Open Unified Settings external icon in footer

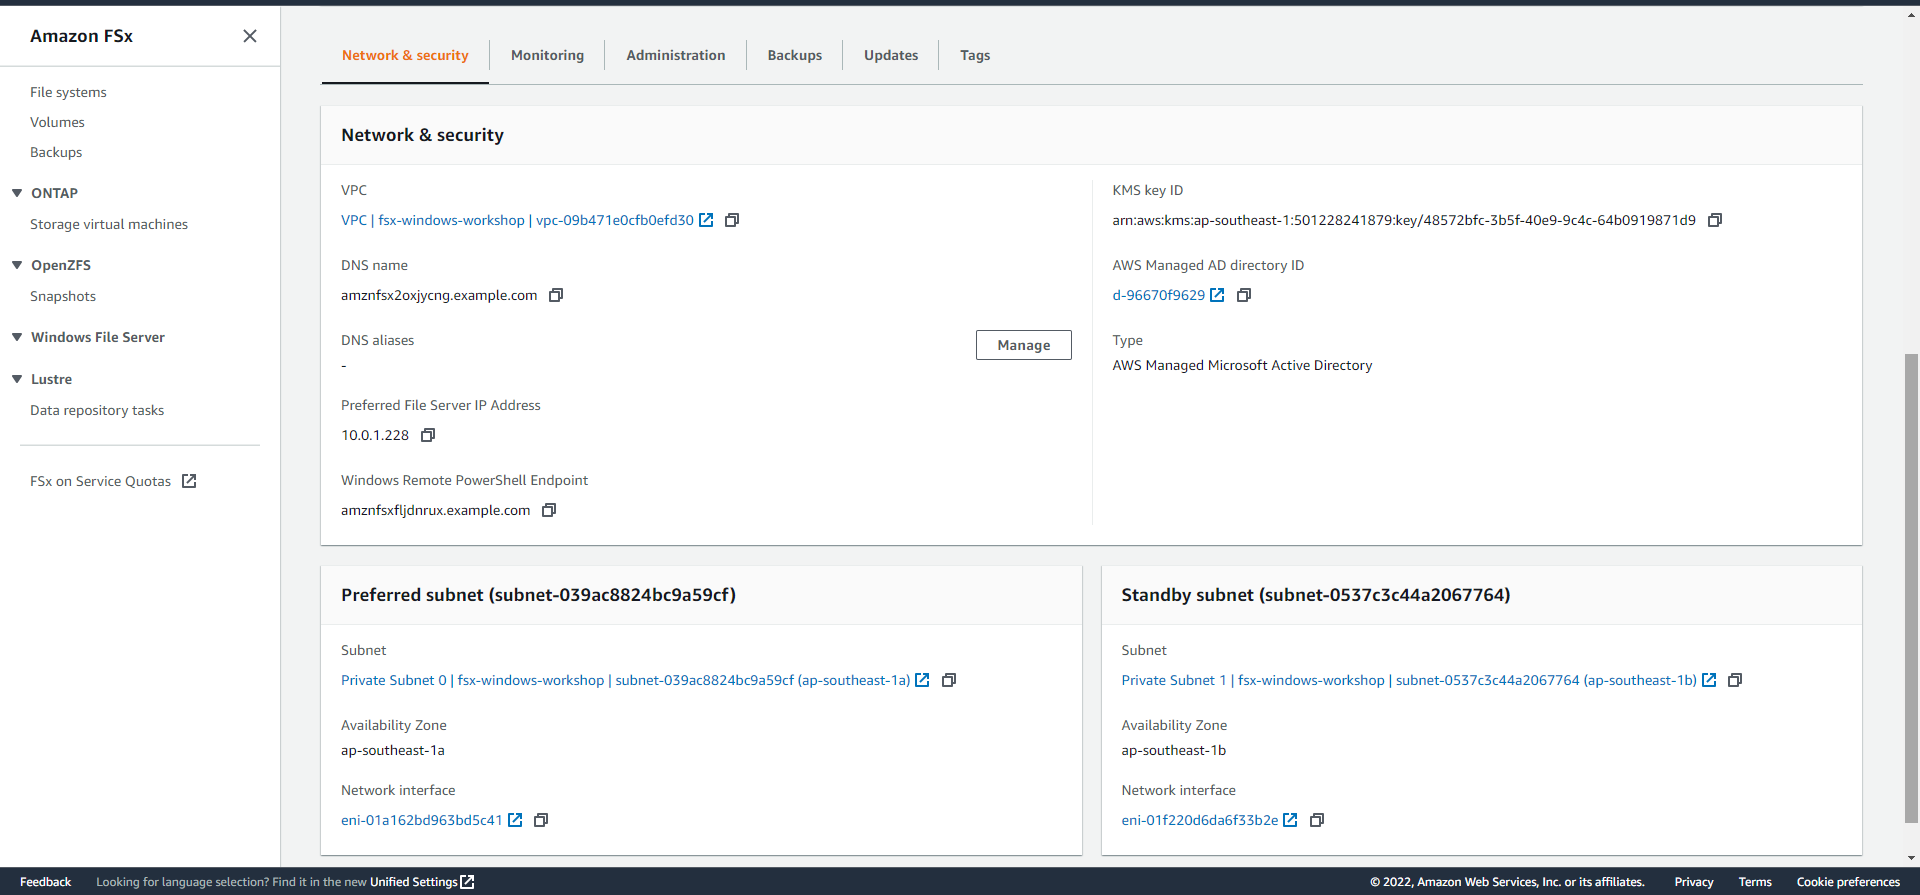[467, 882]
